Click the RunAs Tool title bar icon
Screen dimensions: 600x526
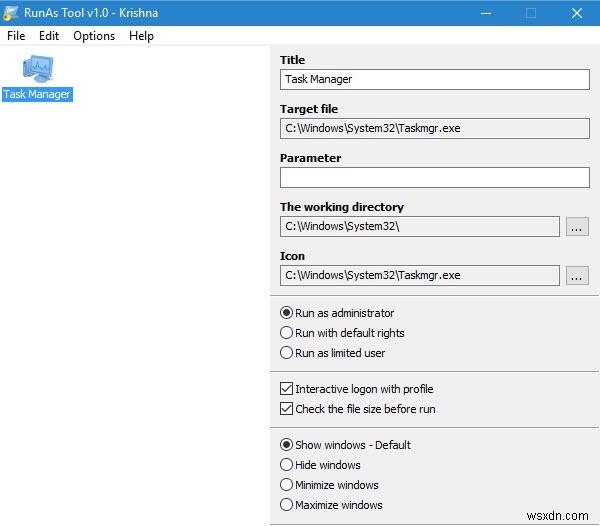[x=10, y=13]
